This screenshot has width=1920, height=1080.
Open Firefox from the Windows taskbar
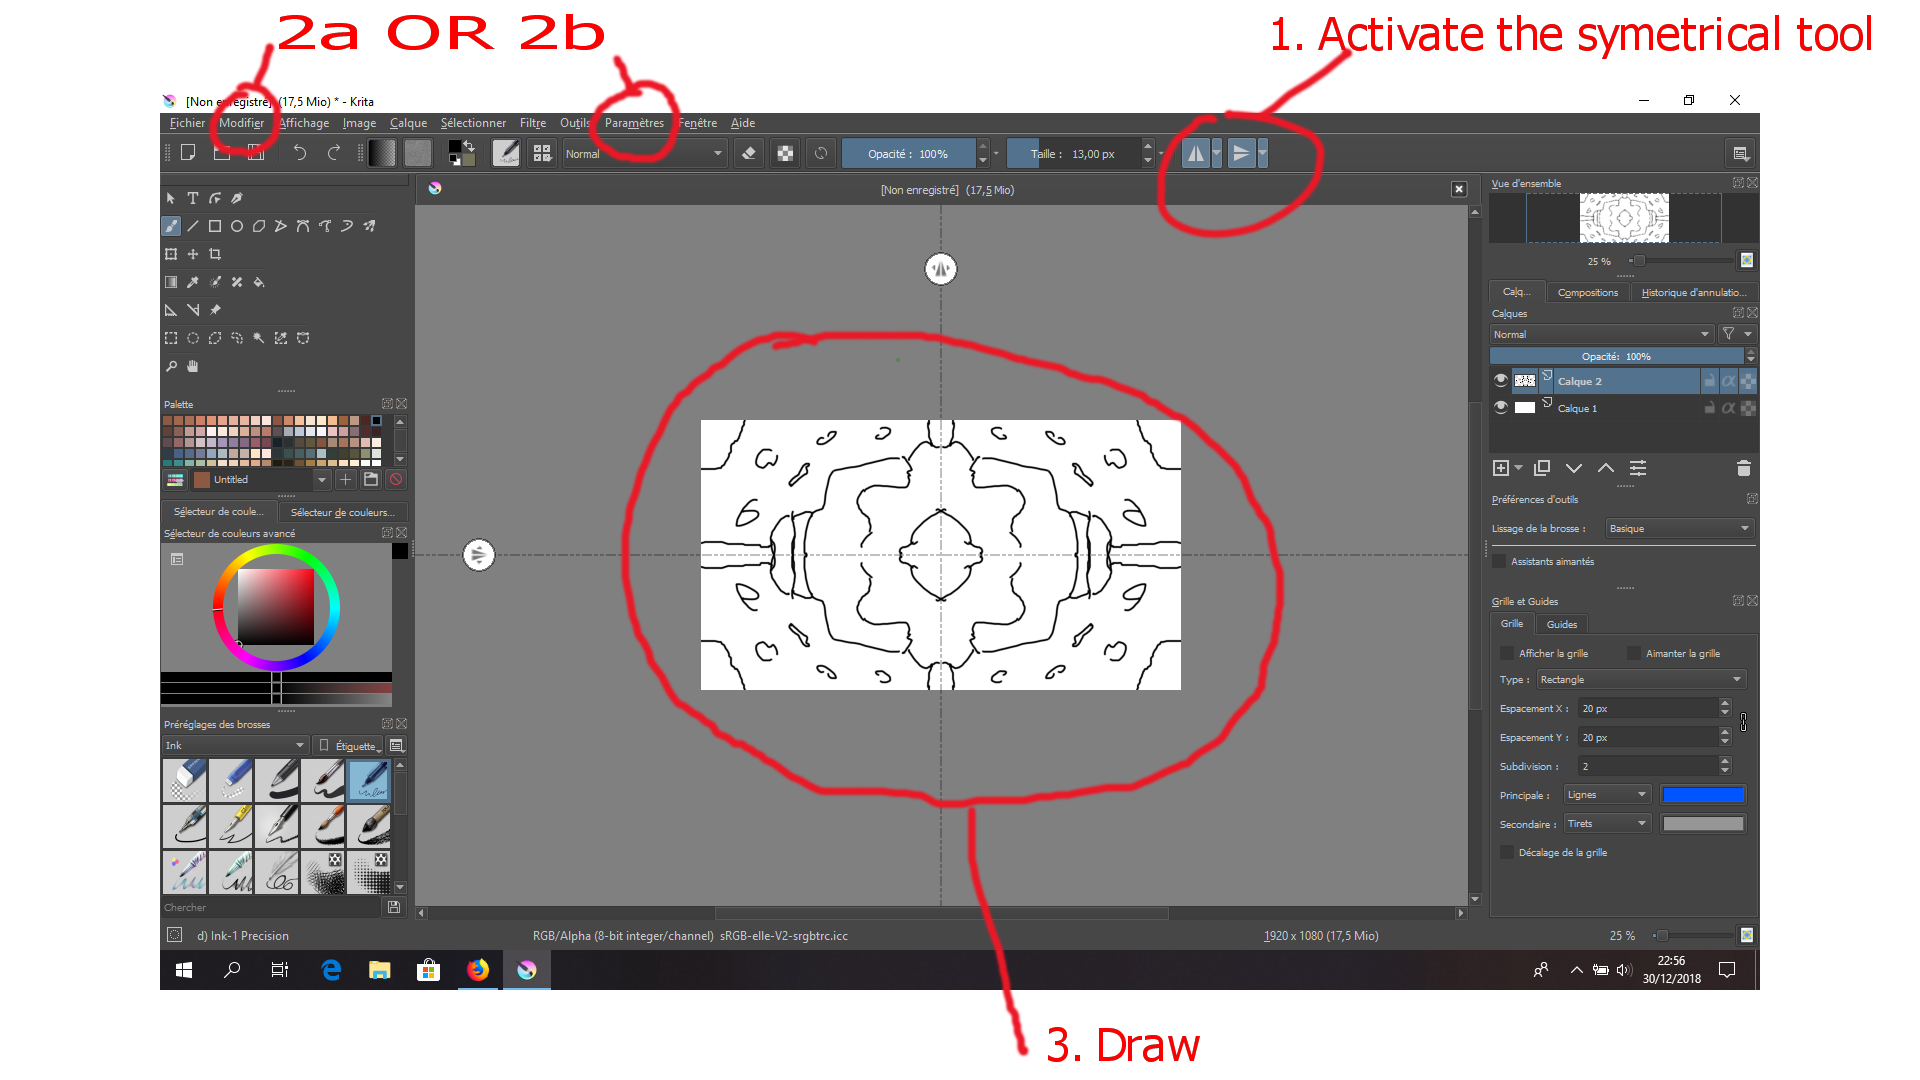point(478,969)
